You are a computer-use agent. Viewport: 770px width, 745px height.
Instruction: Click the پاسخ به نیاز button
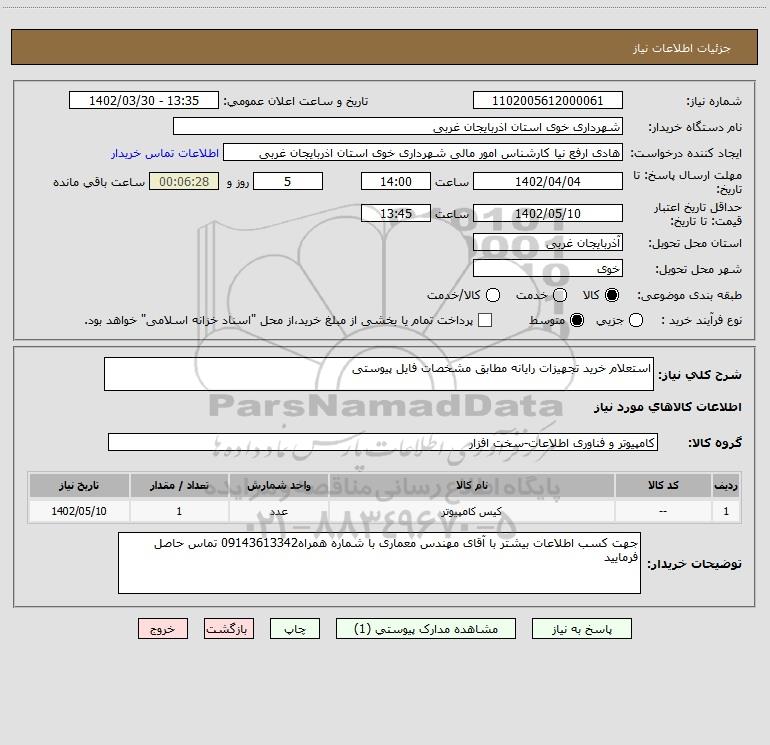coord(581,629)
